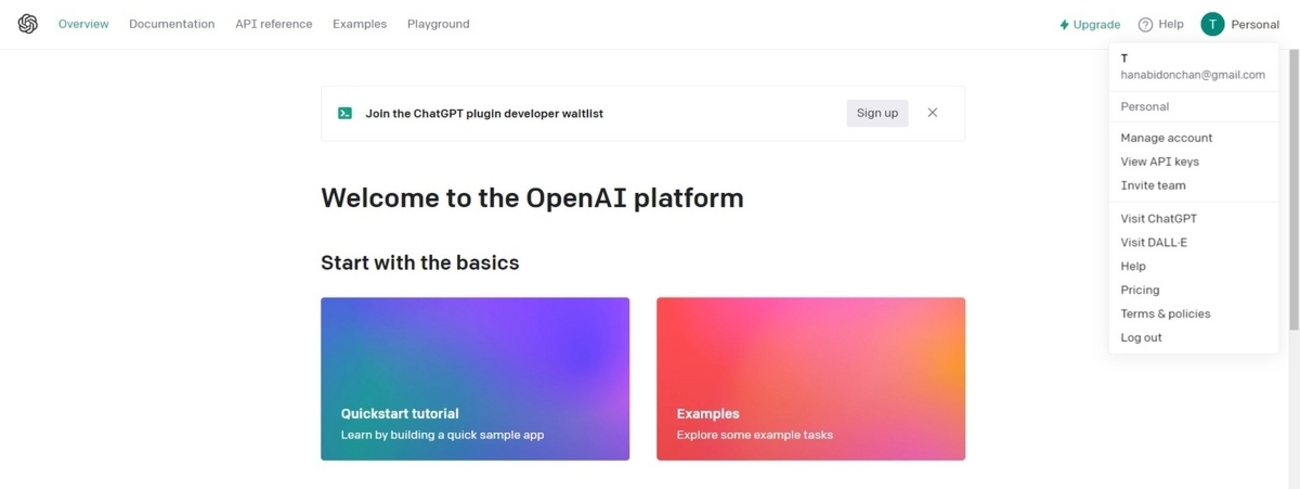The width and height of the screenshot is (1300, 489).
Task: Click the green T profile avatar
Action: 1212,24
